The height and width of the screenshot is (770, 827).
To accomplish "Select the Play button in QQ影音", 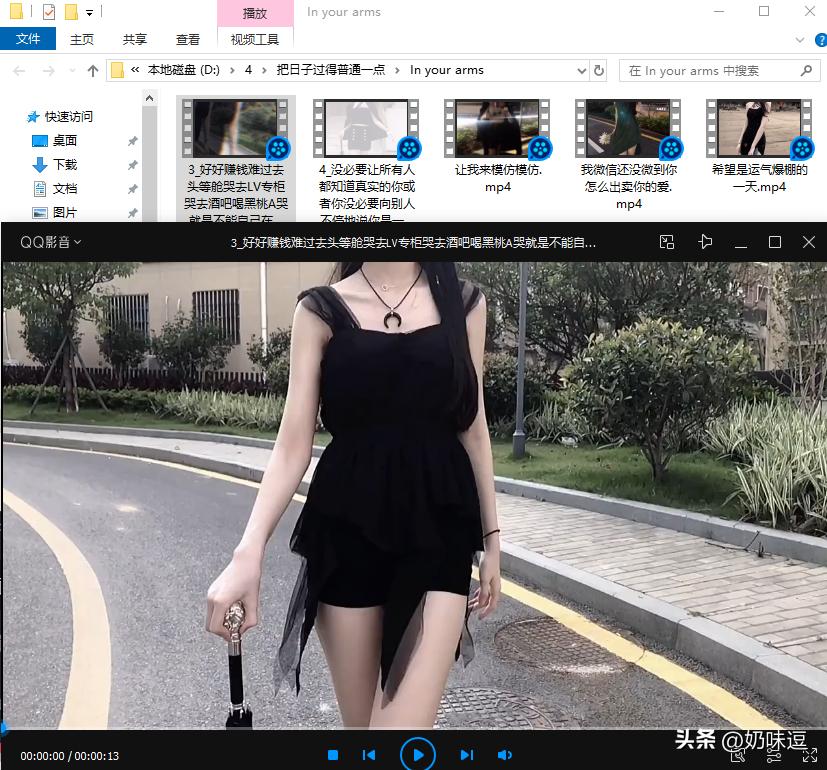I will coord(418,754).
